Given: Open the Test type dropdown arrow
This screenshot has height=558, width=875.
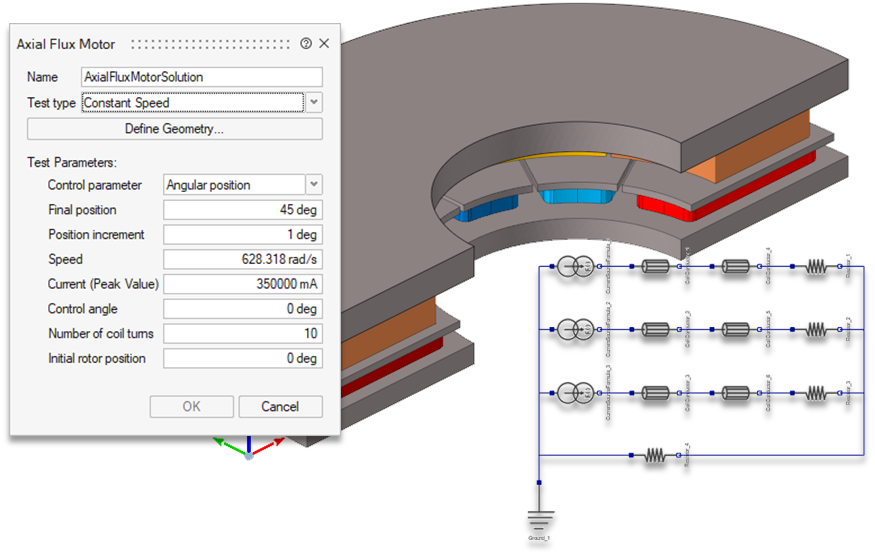Looking at the screenshot, I should coord(314,102).
